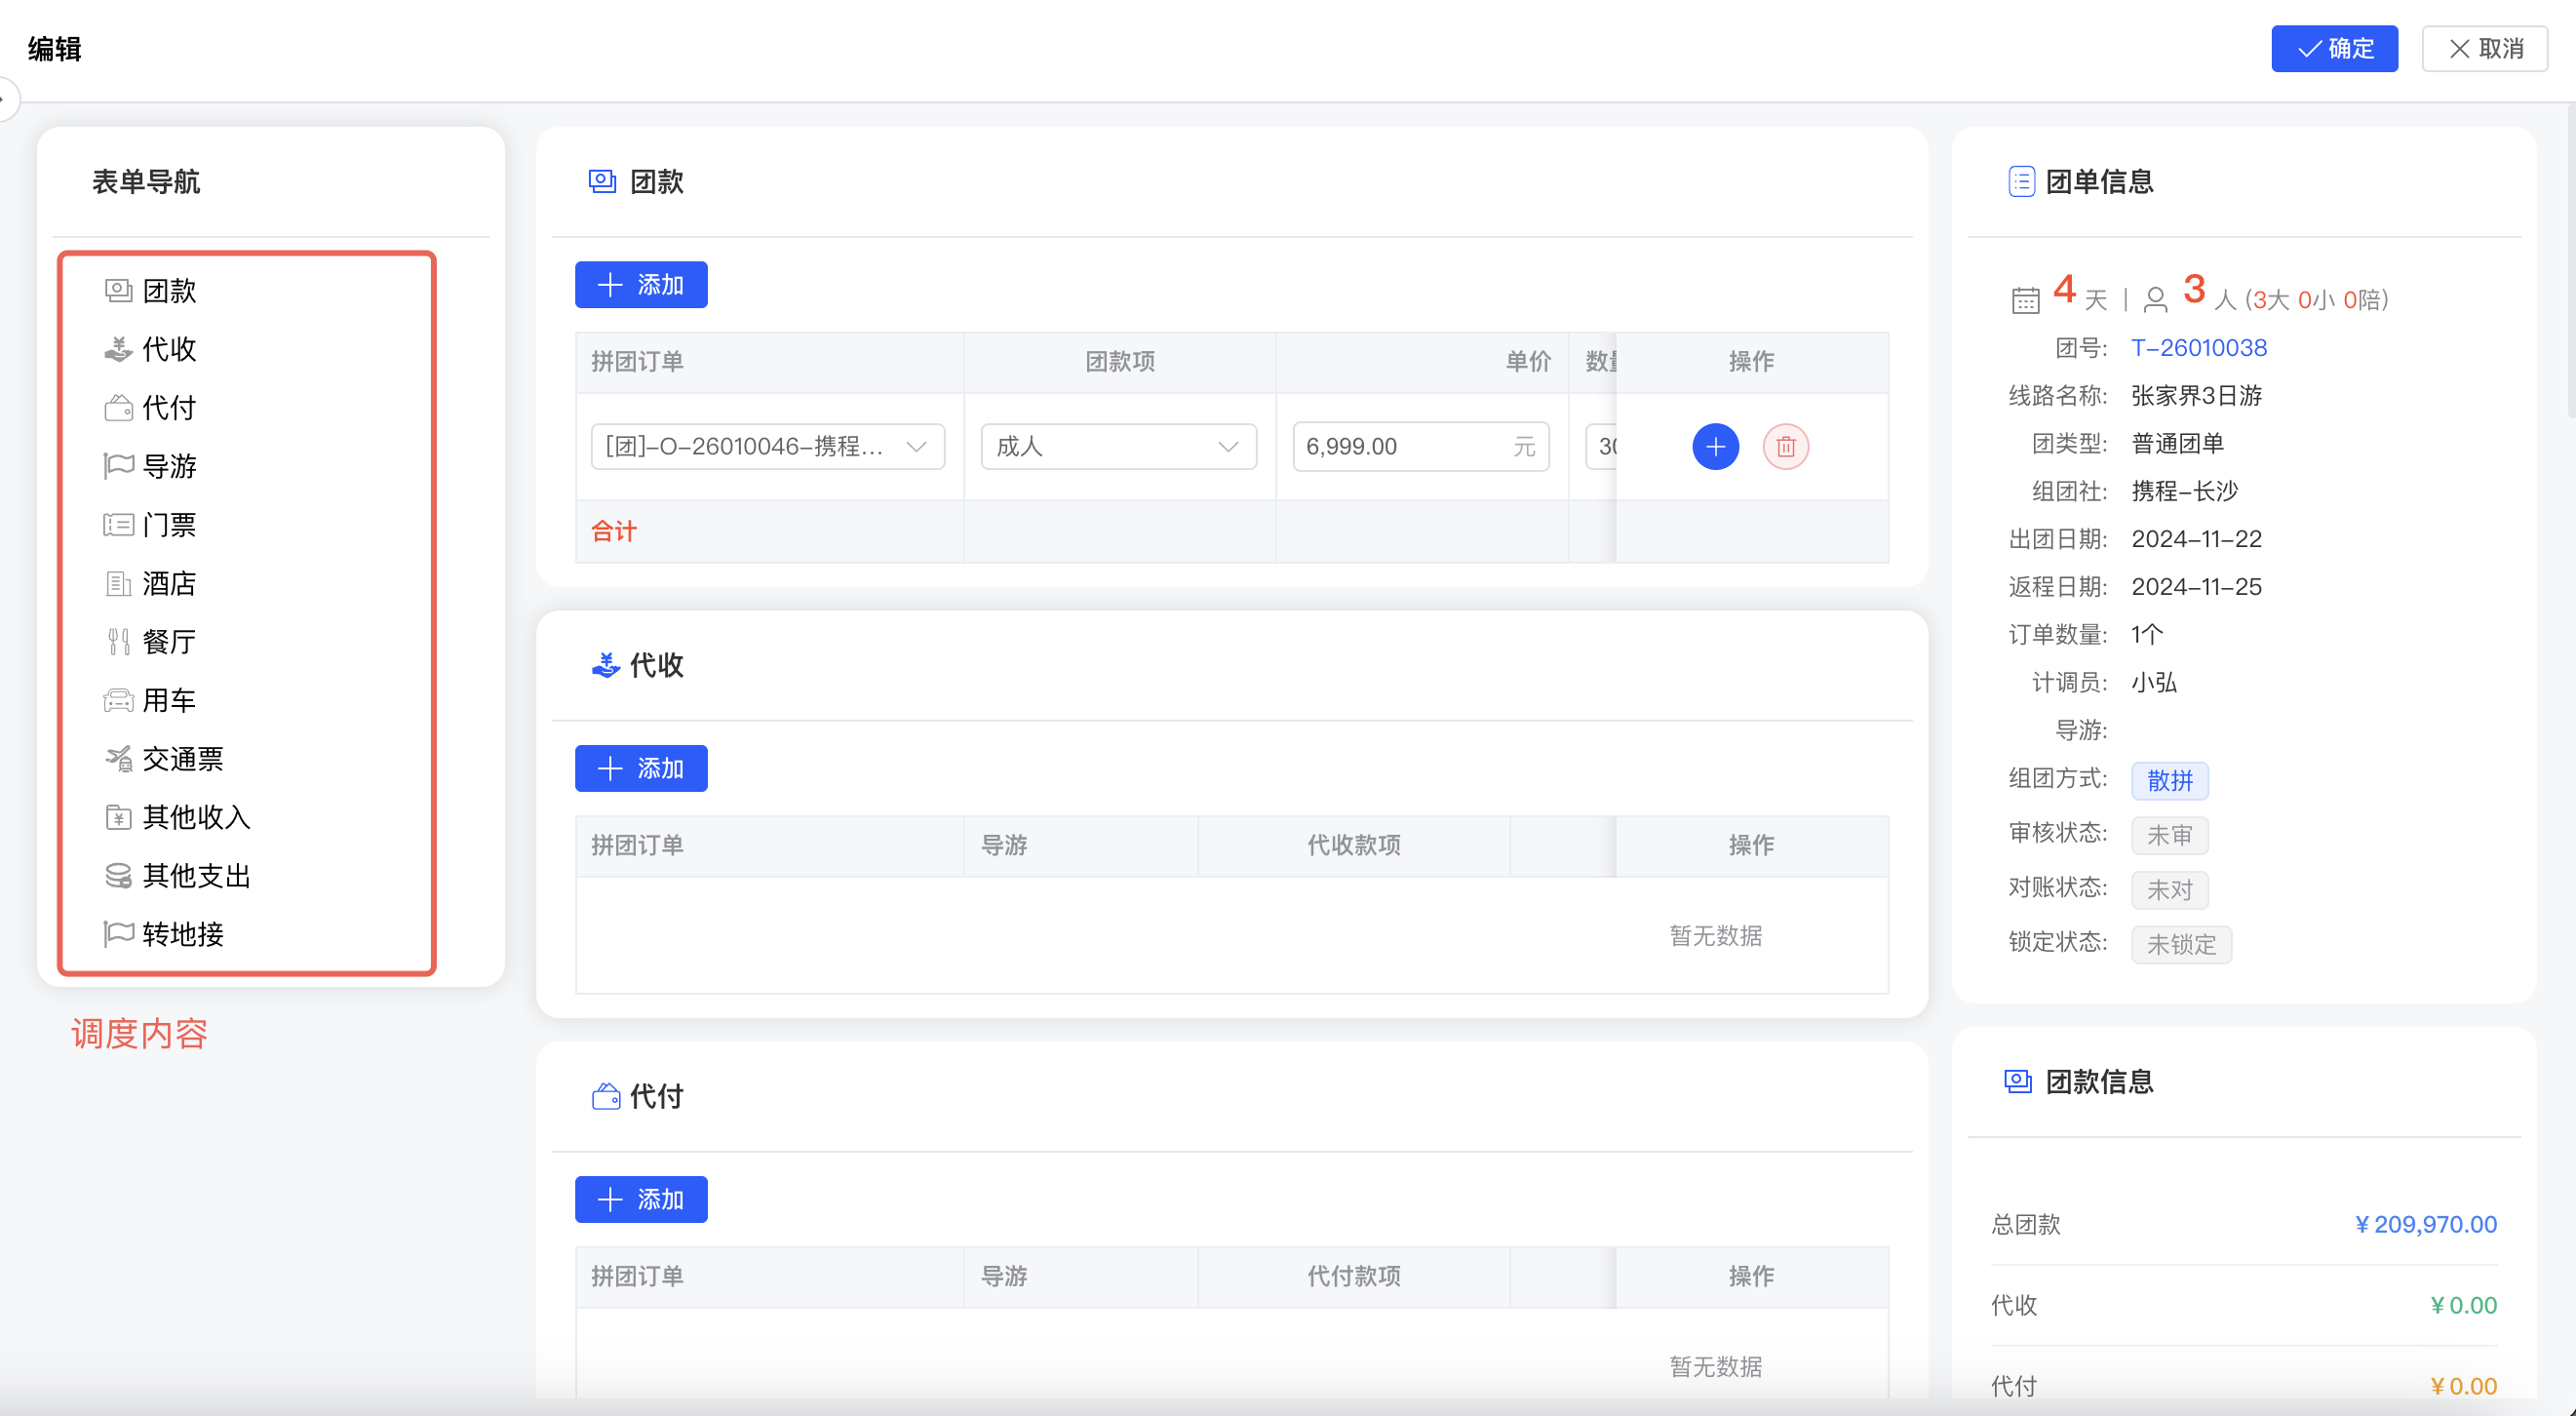Viewport: 2576px width, 1416px height.
Task: Navigate to 门票 section
Action: [168, 525]
